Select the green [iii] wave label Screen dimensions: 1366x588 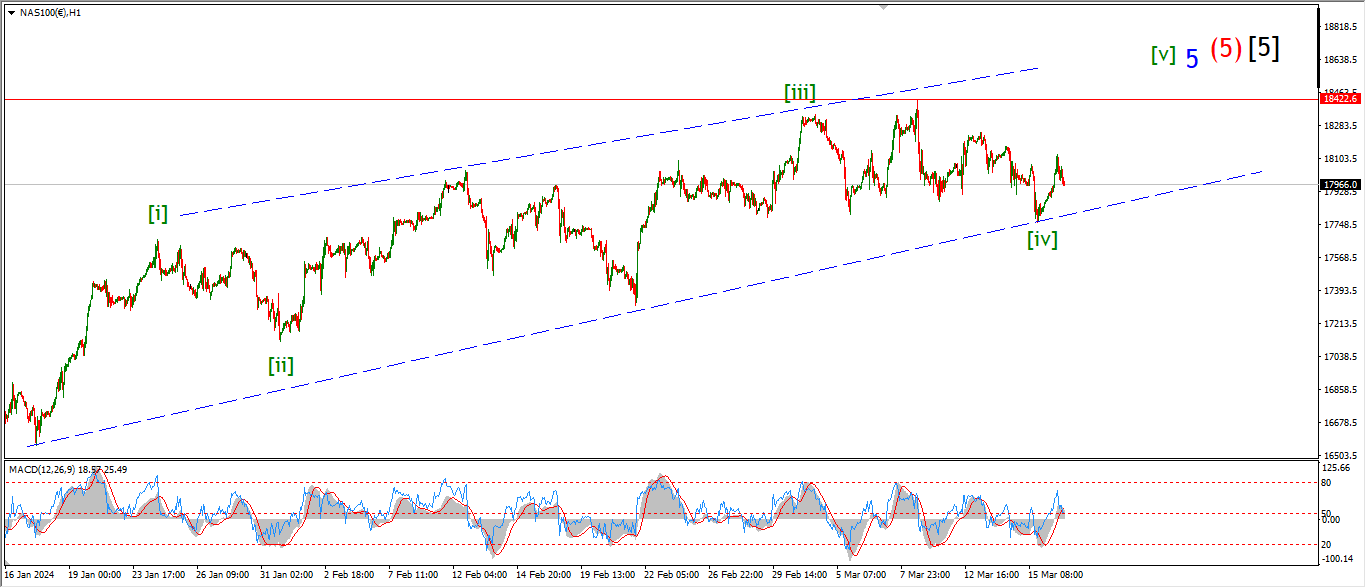(799, 93)
